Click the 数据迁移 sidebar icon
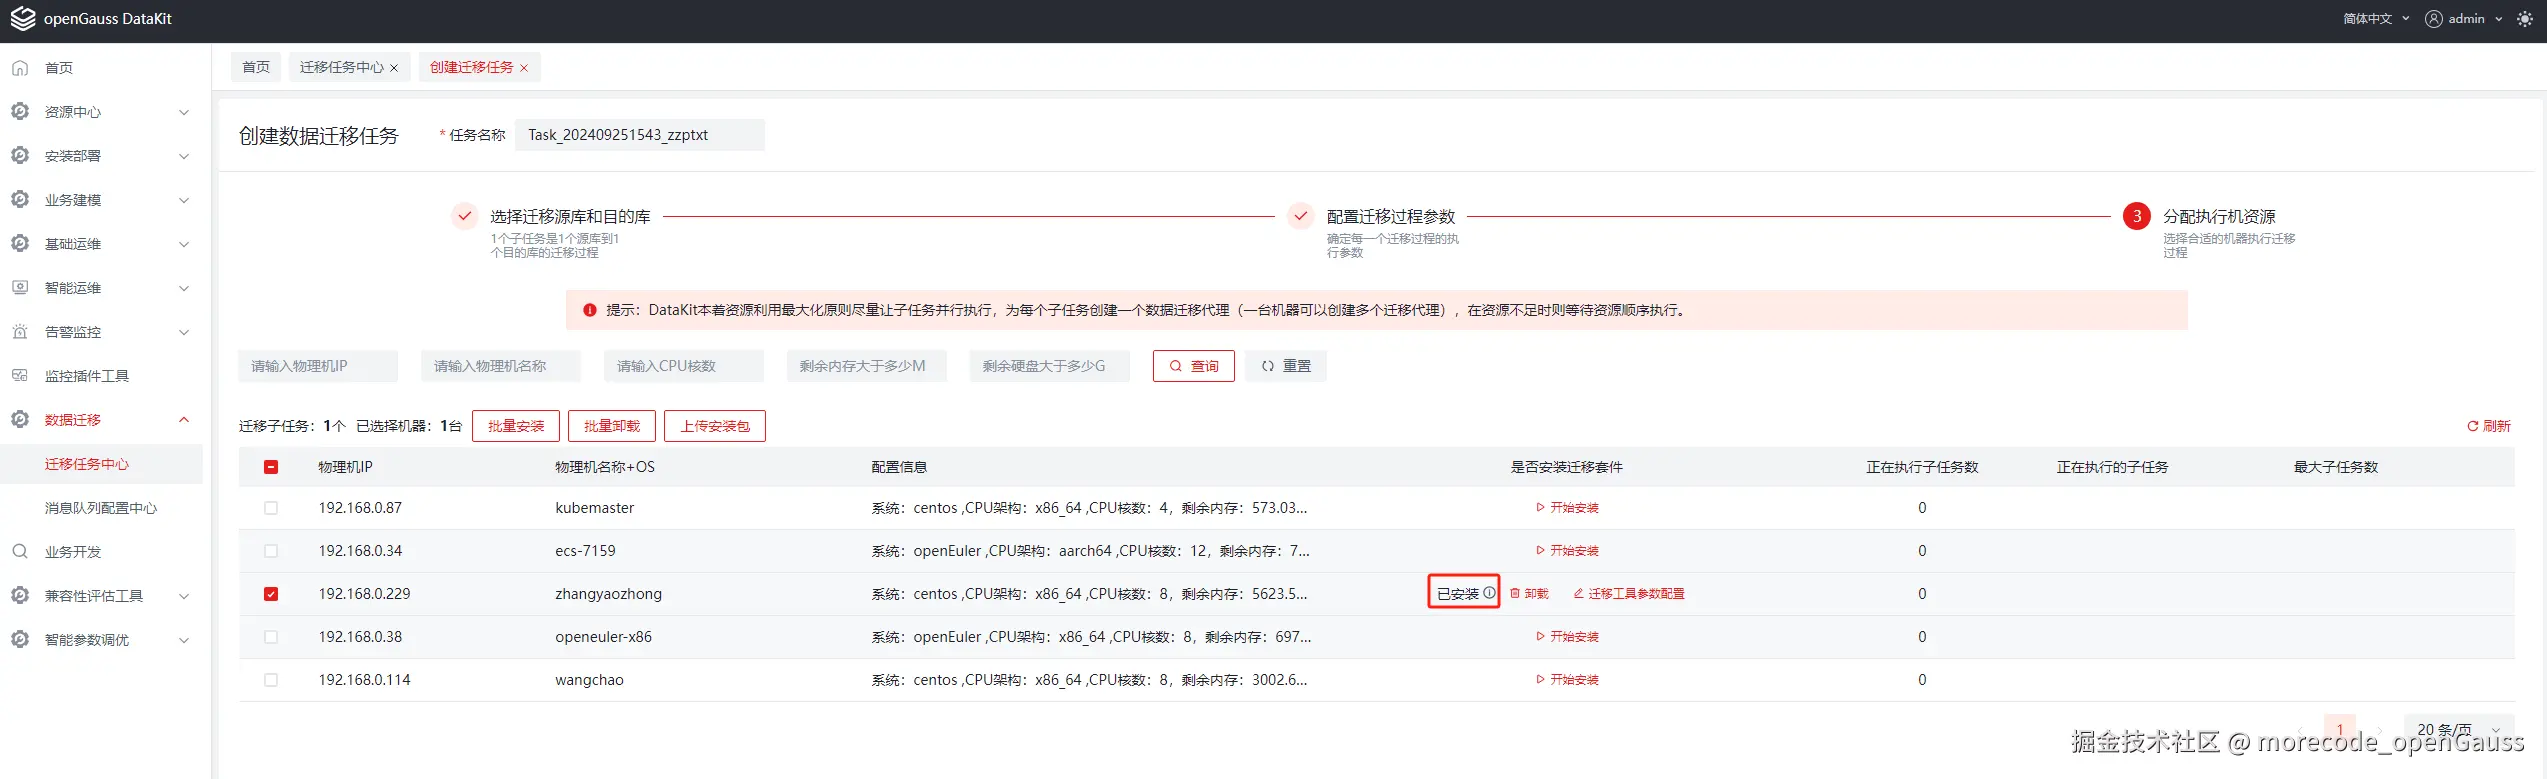 coord(20,420)
